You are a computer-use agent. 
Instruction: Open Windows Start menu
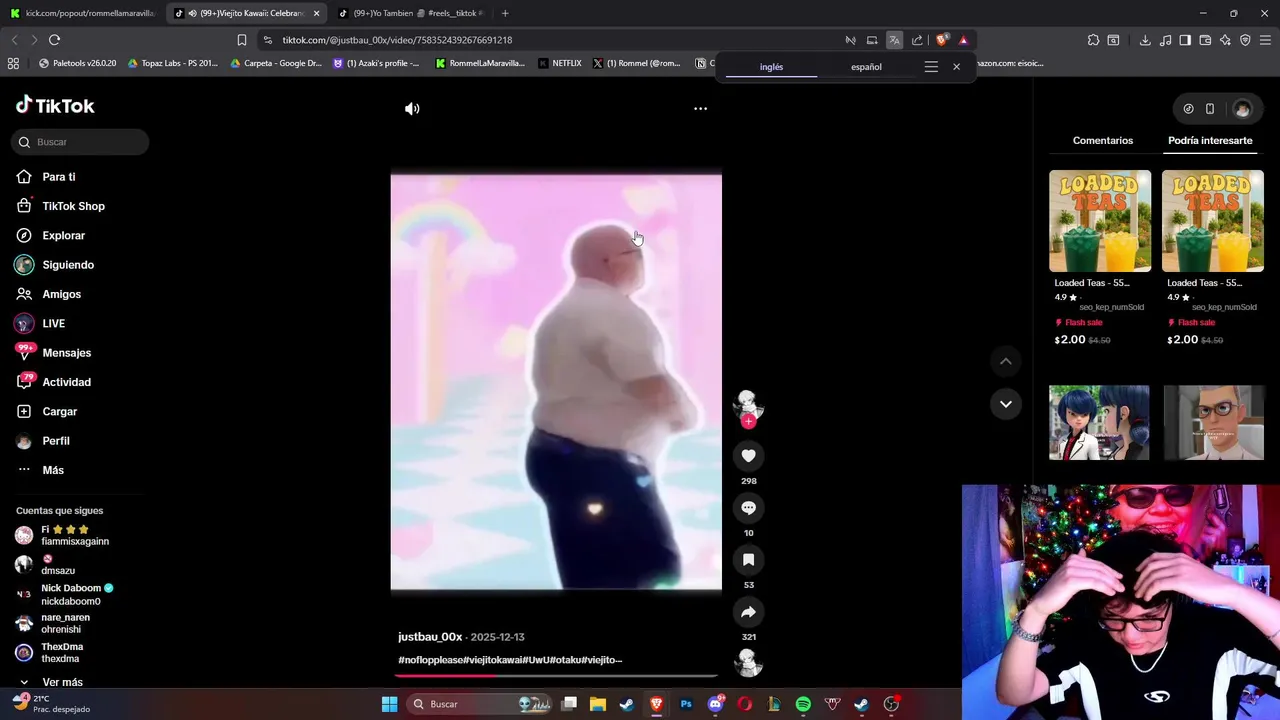tap(389, 704)
